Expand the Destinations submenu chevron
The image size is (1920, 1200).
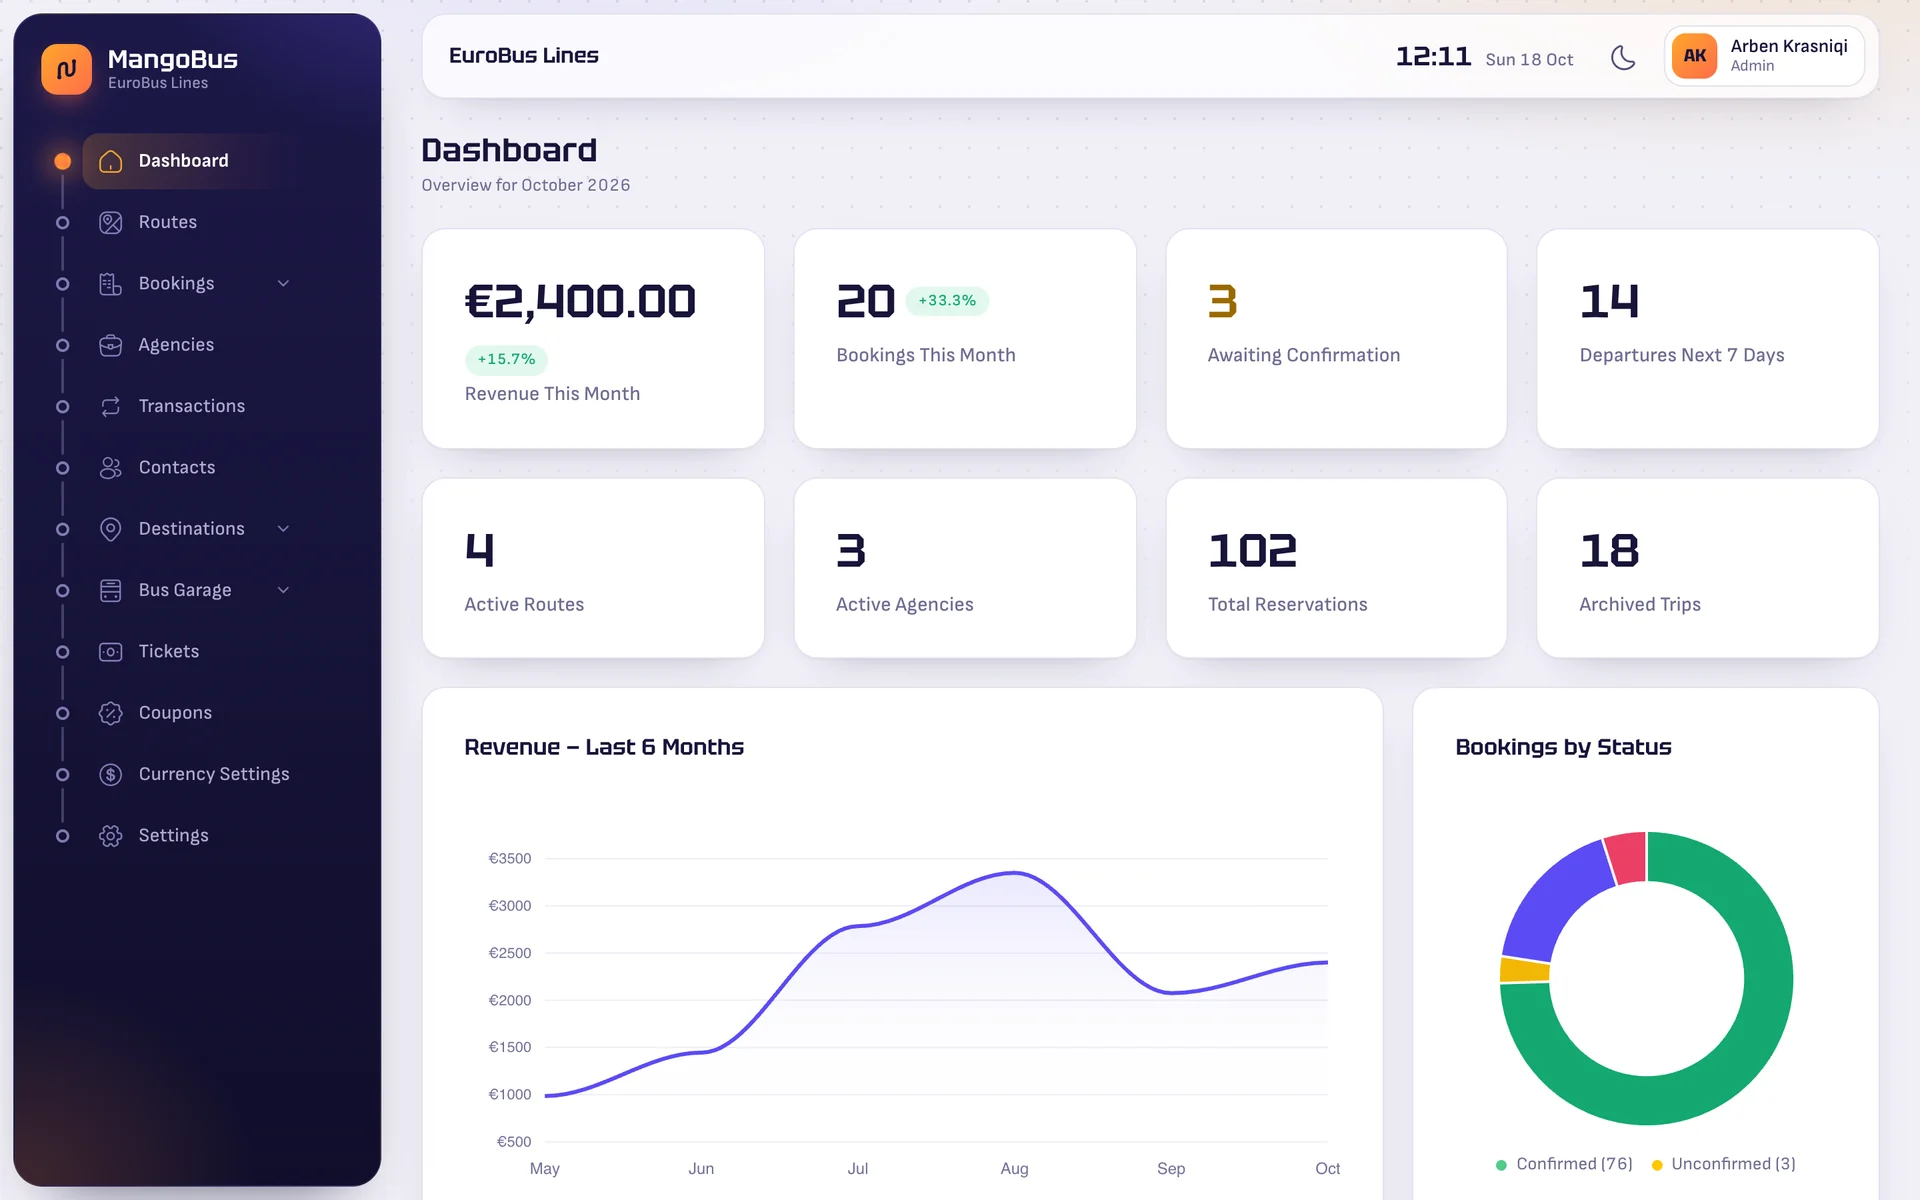pyautogui.click(x=283, y=529)
